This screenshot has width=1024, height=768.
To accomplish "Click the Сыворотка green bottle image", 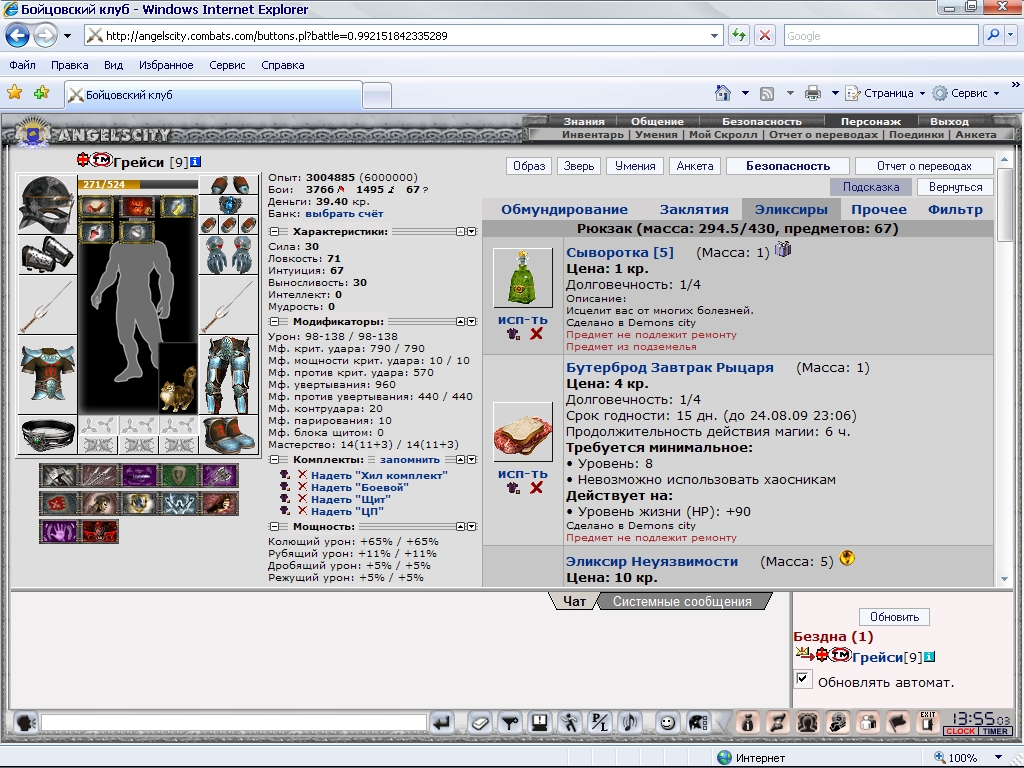I will [x=522, y=278].
